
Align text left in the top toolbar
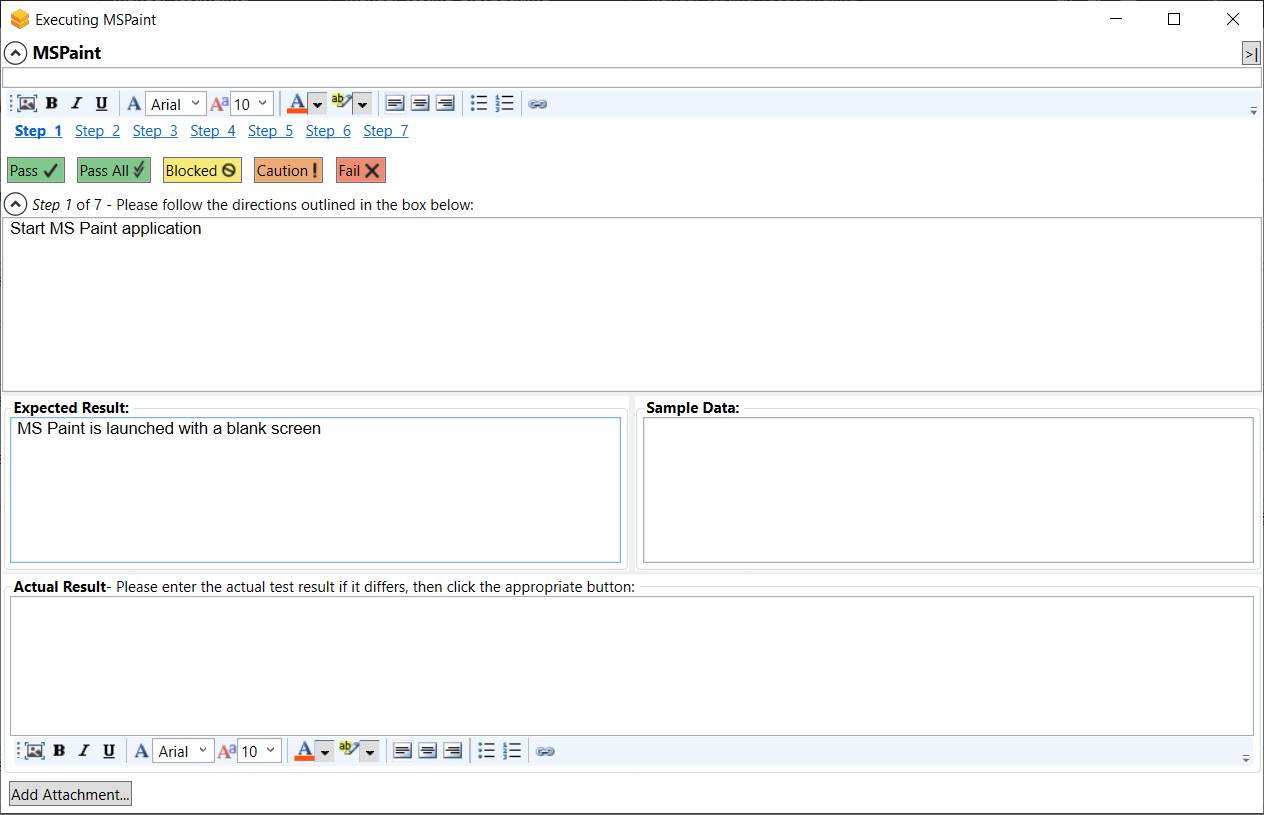click(x=395, y=104)
